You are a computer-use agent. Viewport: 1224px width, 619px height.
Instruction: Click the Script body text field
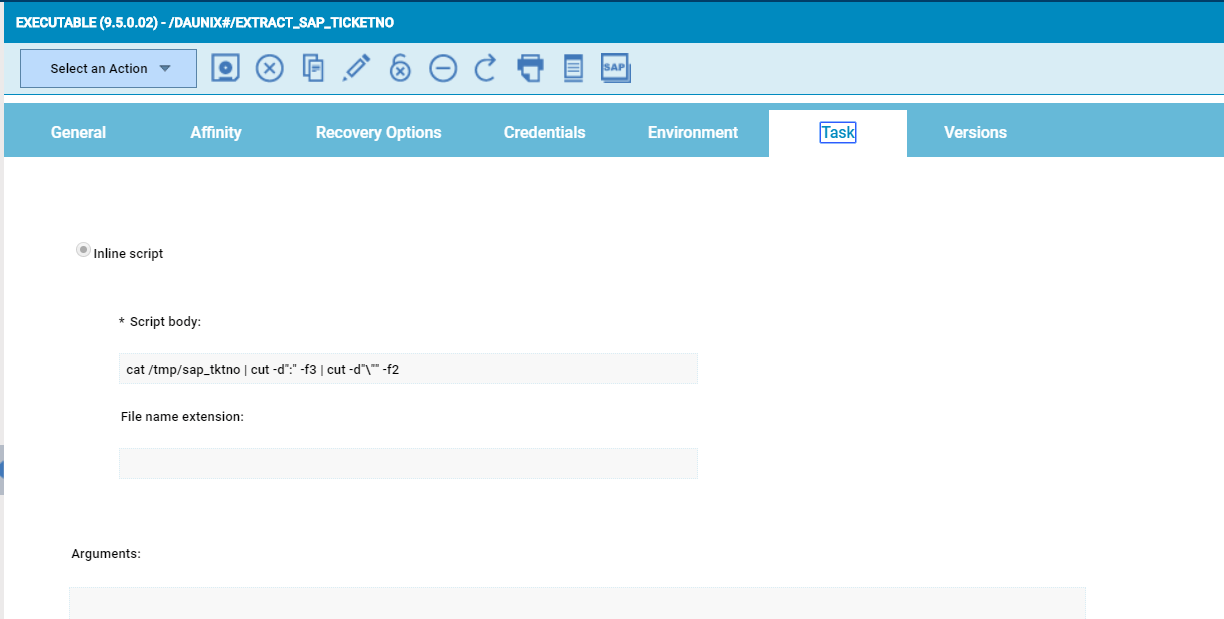click(x=408, y=369)
